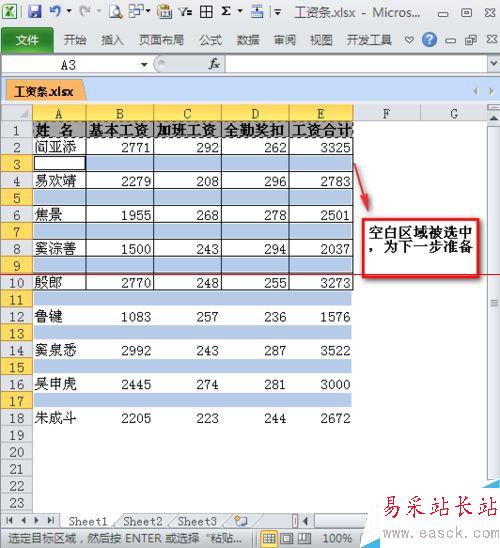500x548 pixels.
Task: Go to next sheet navigation arrow
Action: [x=36, y=520]
